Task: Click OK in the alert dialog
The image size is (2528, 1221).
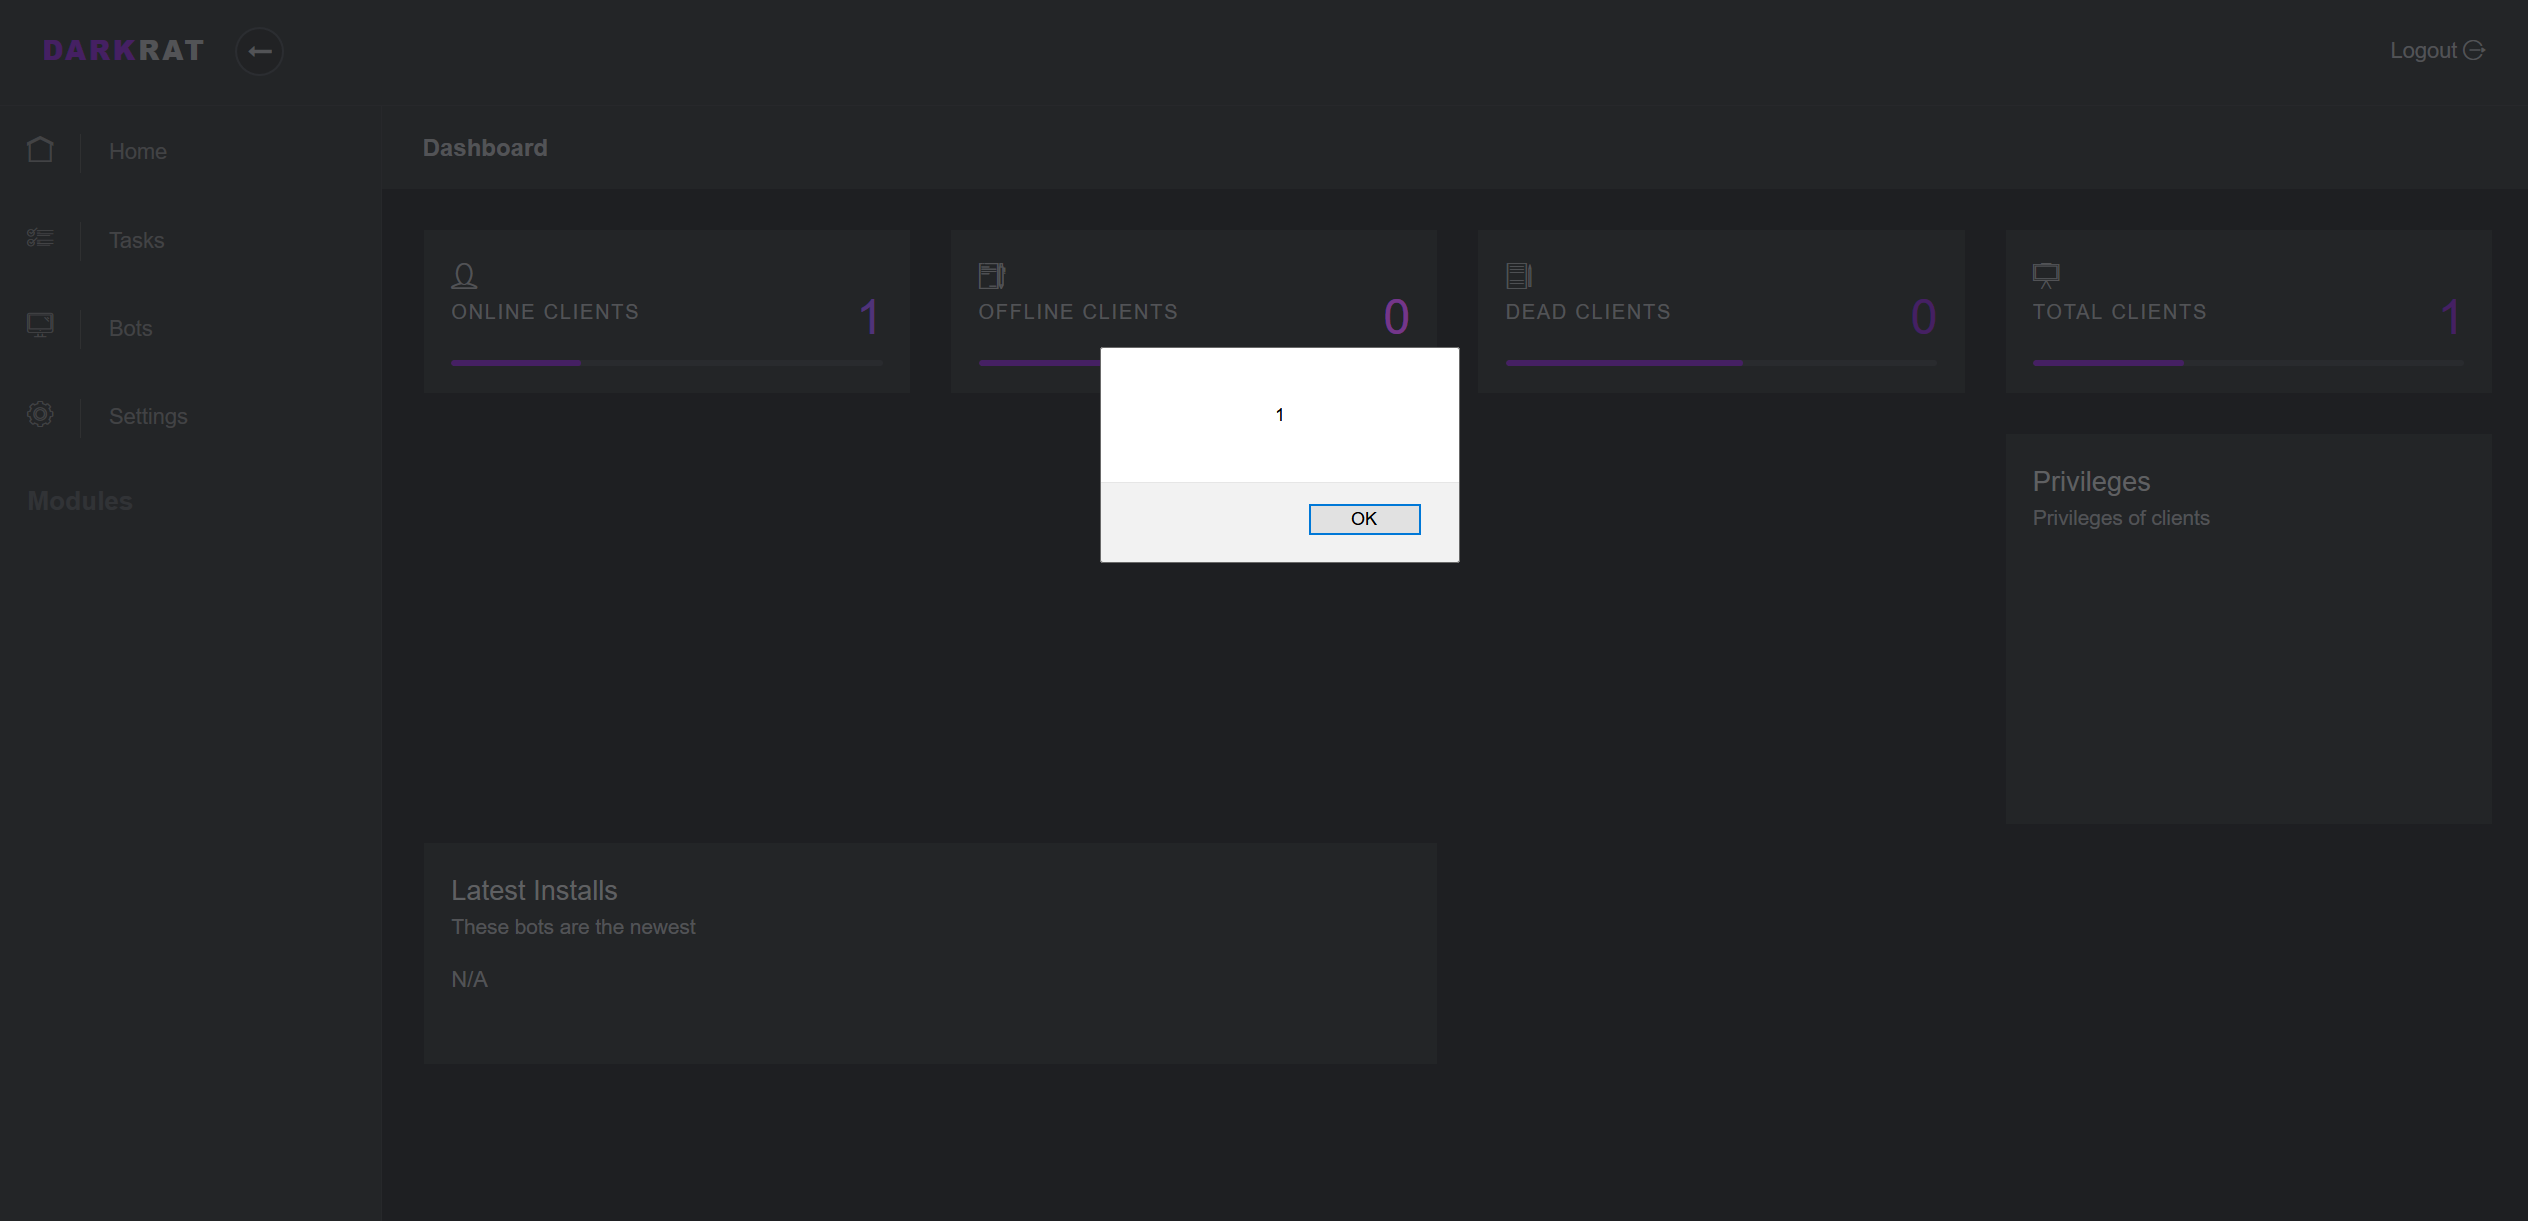Action: point(1364,519)
